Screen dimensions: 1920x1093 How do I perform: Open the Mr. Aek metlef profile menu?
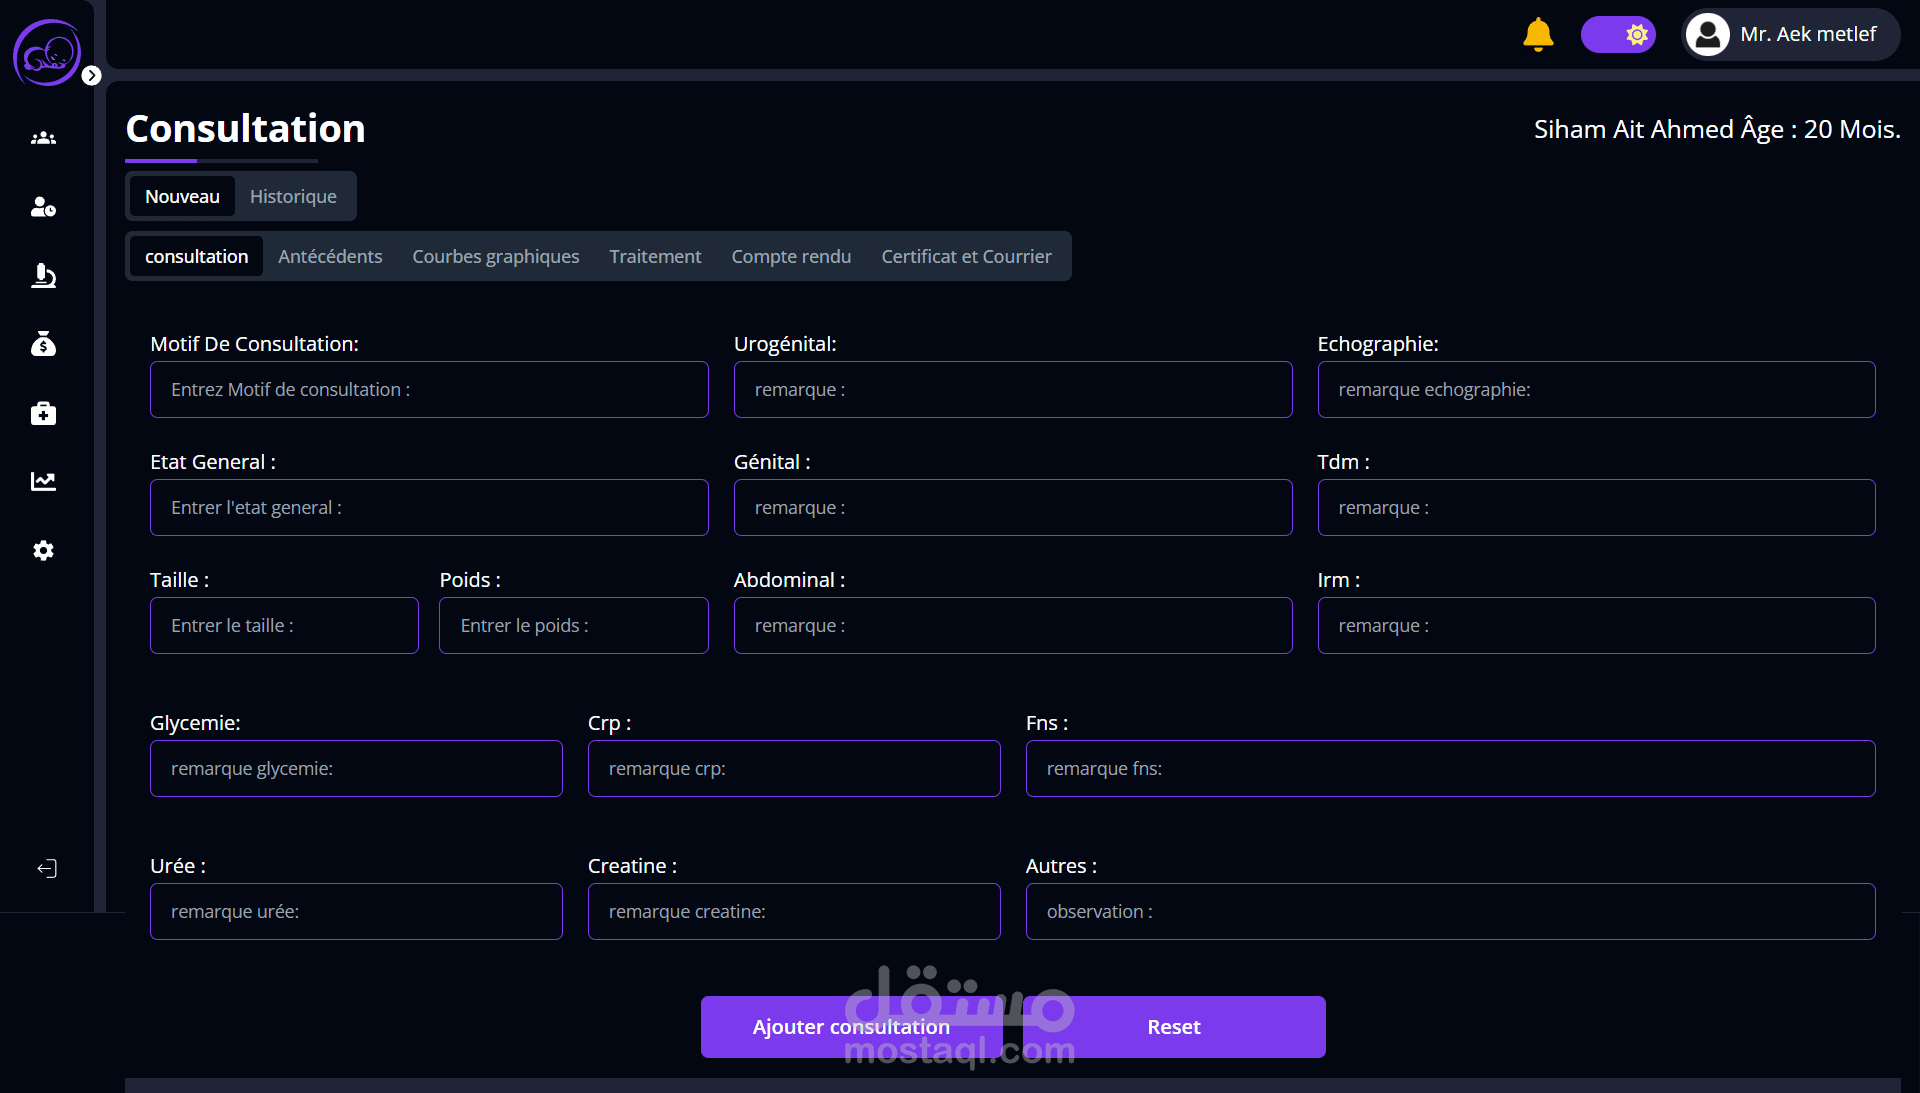tap(1789, 34)
